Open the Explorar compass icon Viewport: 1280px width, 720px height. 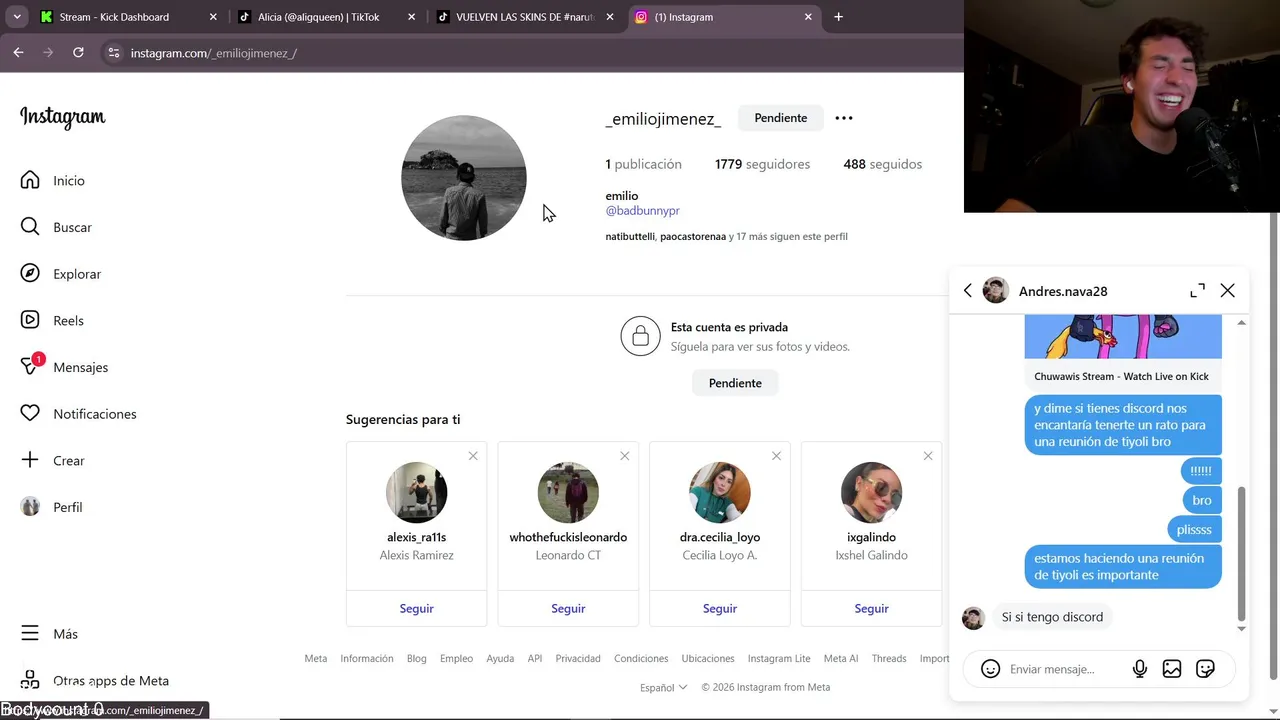pyautogui.click(x=30, y=274)
